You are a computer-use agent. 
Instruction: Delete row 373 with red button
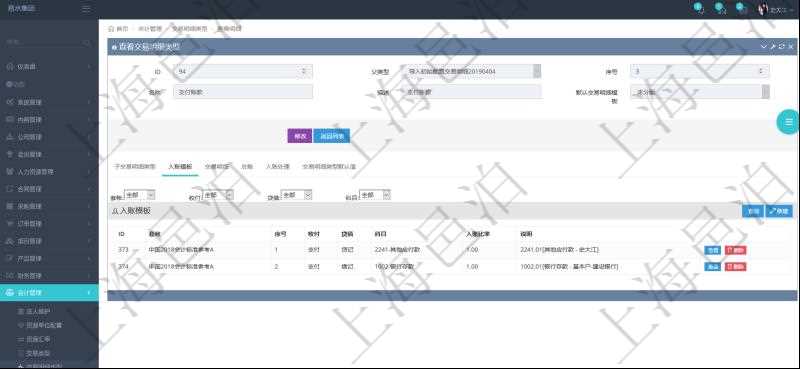coord(735,250)
